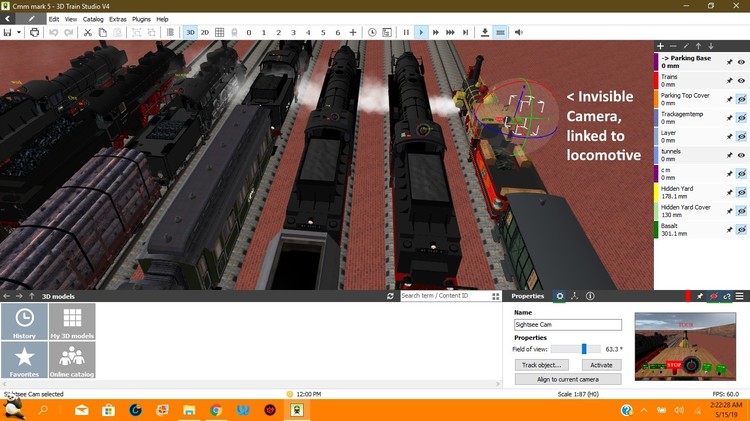Image resolution: width=750 pixels, height=421 pixels.
Task: Click the info icon in the Properties panel
Action: click(590, 297)
